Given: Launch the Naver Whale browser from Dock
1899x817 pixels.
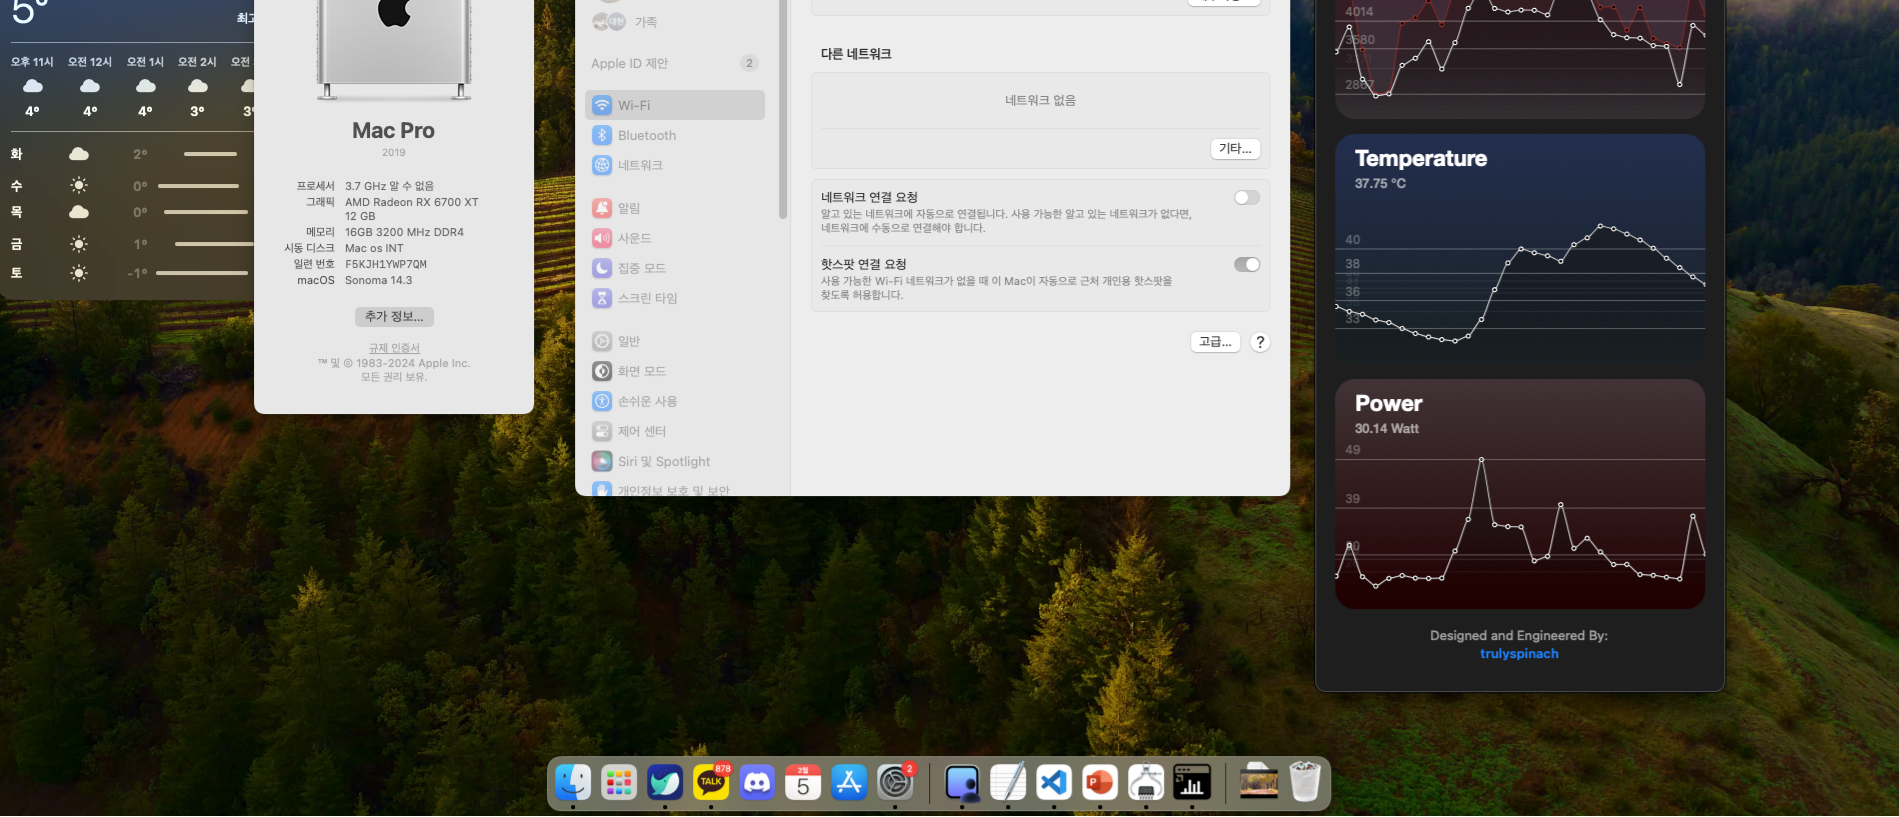Looking at the screenshot, I should [x=665, y=782].
